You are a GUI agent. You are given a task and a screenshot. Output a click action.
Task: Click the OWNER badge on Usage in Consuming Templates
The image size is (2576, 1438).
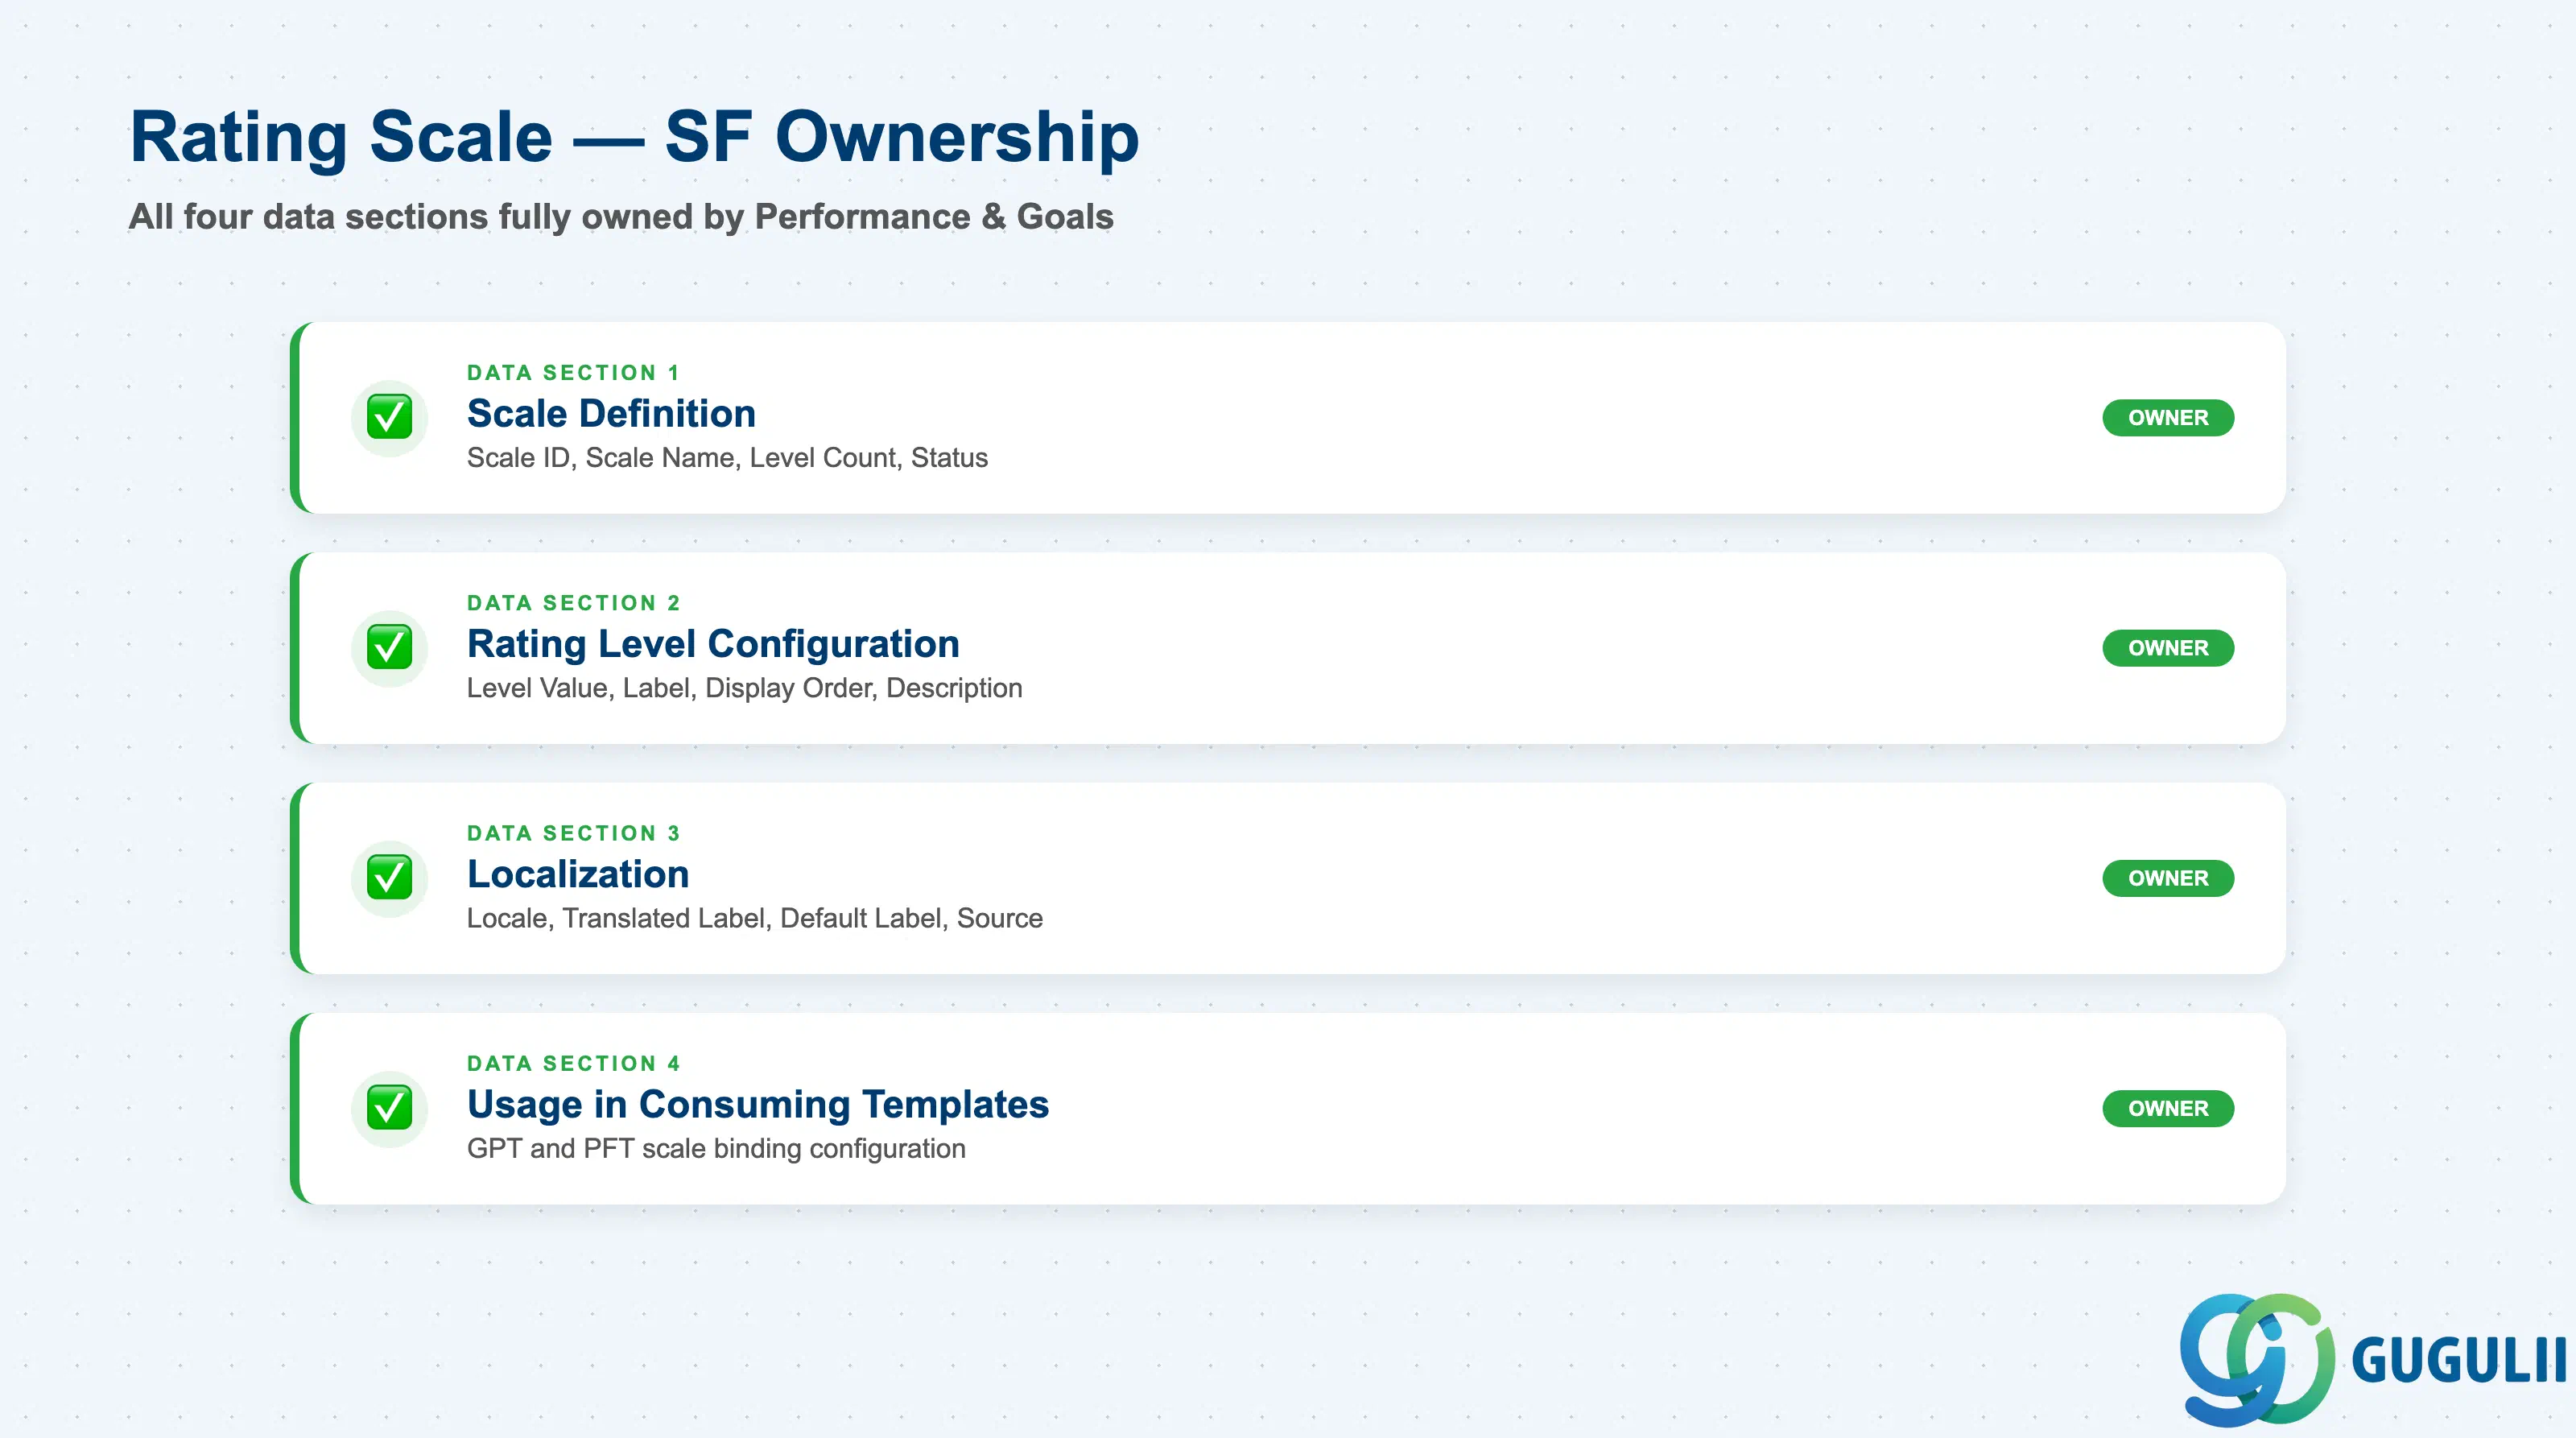[2168, 1108]
